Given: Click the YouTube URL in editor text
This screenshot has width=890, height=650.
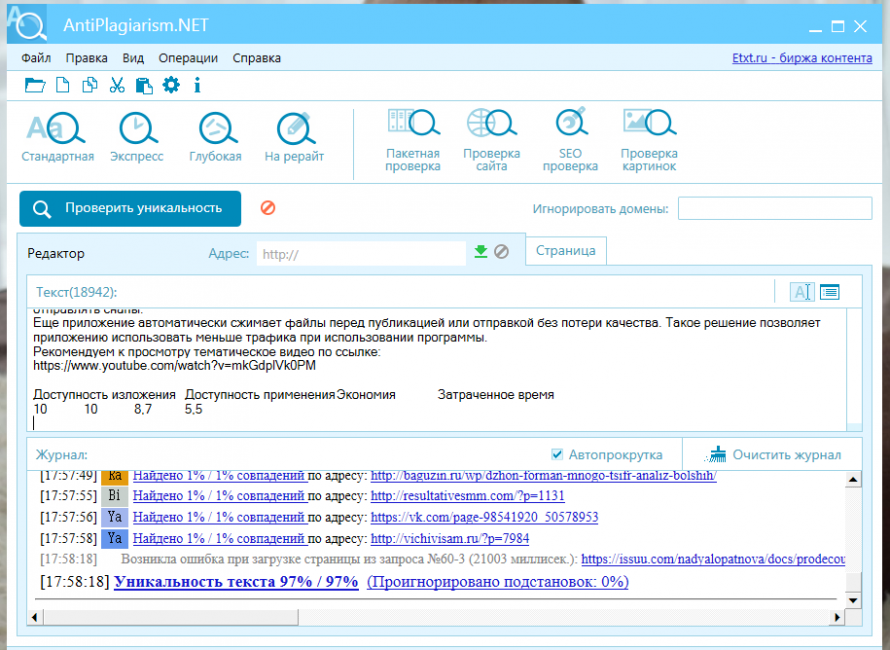Looking at the screenshot, I should [x=174, y=366].
